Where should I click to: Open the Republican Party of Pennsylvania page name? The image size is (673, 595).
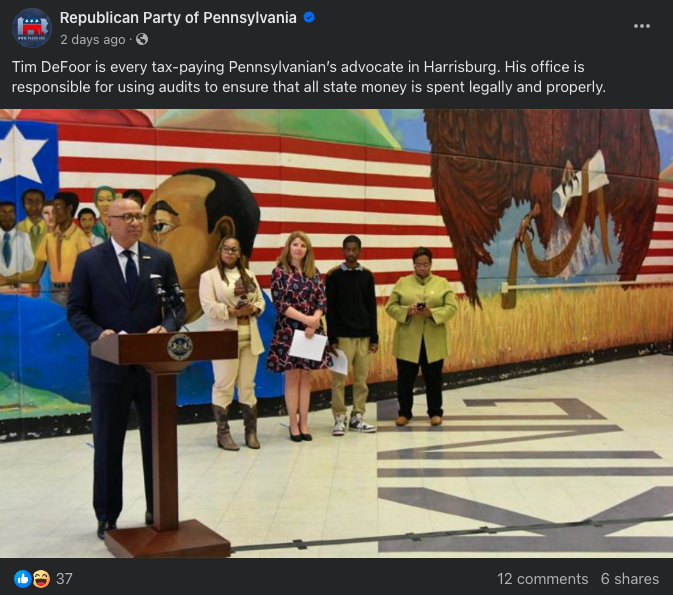pyautogui.click(x=178, y=18)
